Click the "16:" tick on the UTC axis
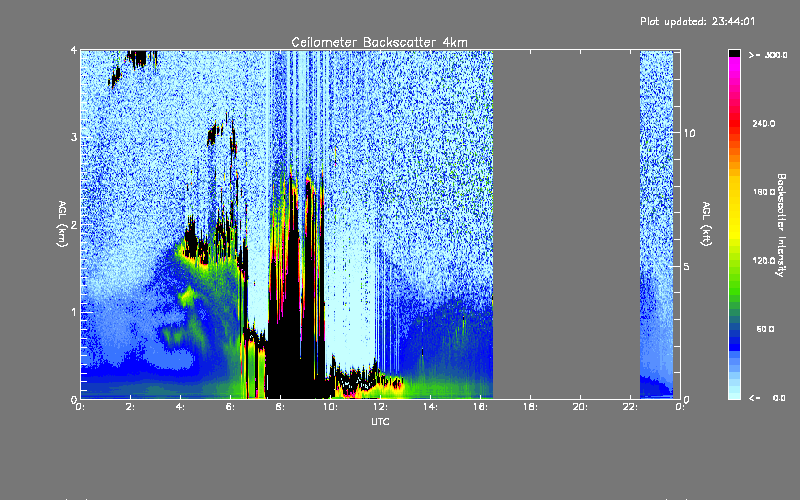 click(480, 407)
